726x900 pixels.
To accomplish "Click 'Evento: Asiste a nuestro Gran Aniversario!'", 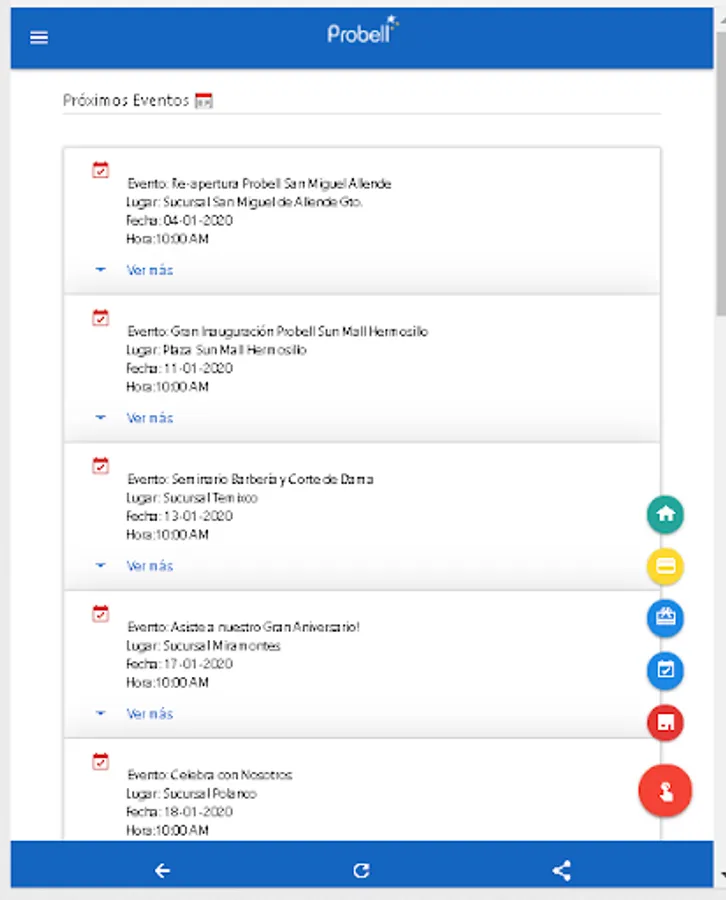I will [x=243, y=627].
